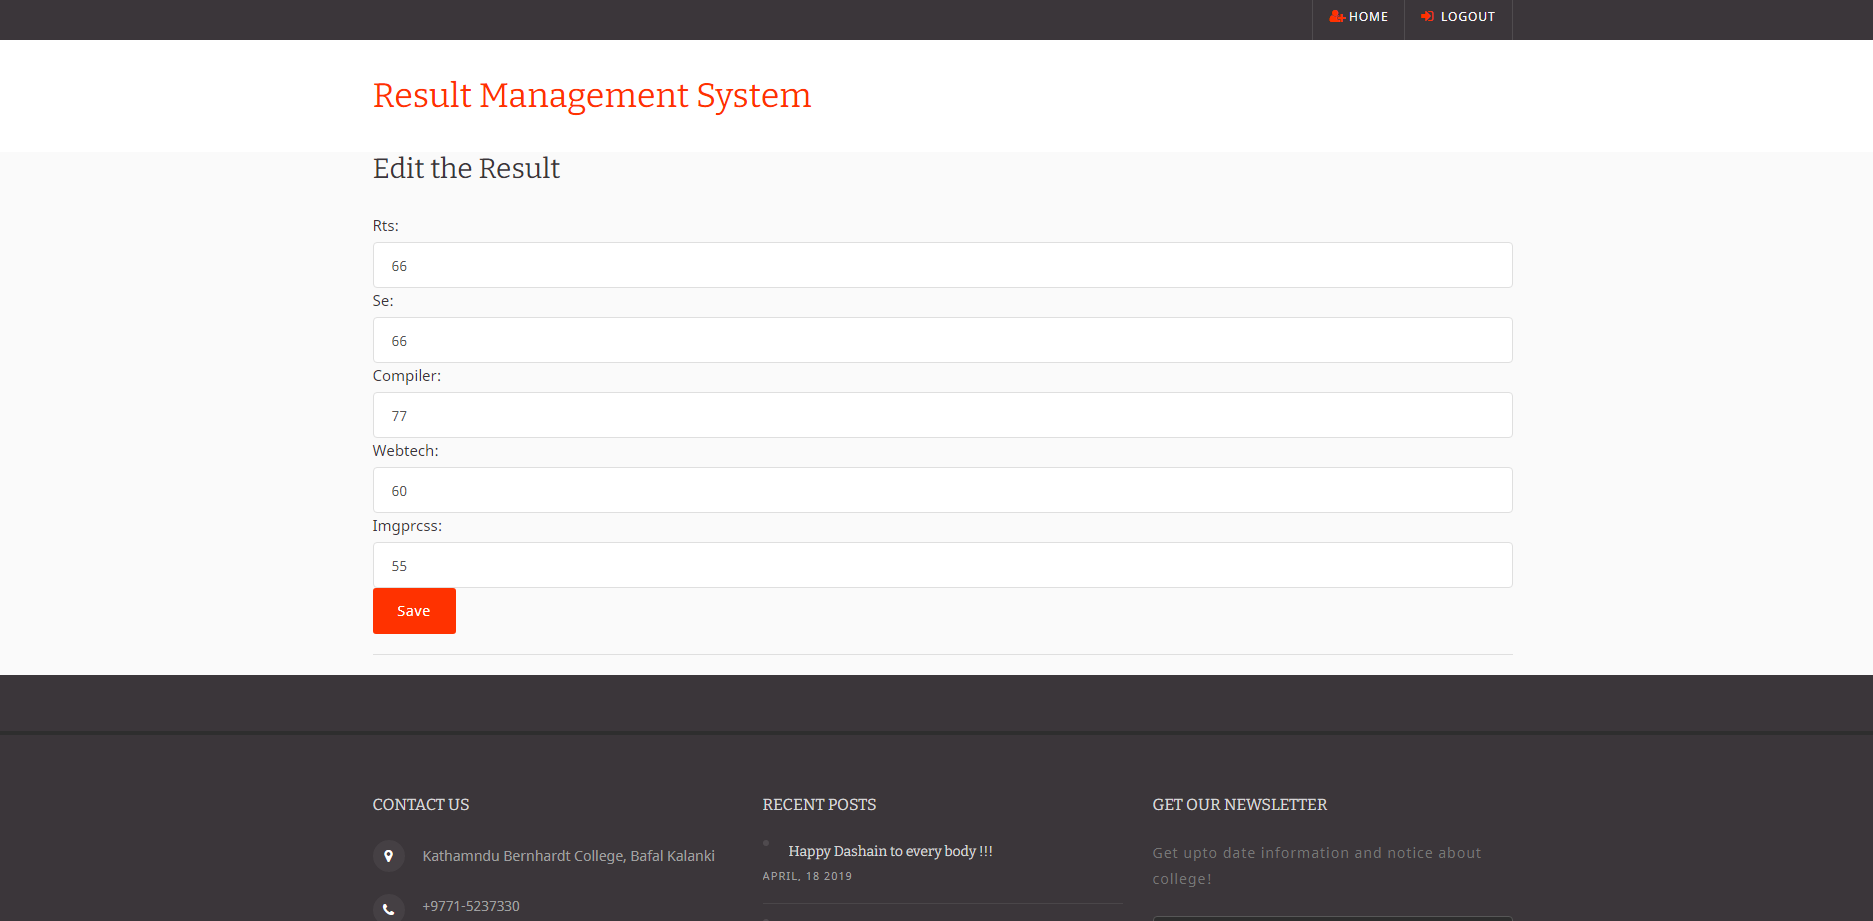Click the APRIL, 18 2019 post date
This screenshot has height=921, width=1873.
[x=807, y=876]
